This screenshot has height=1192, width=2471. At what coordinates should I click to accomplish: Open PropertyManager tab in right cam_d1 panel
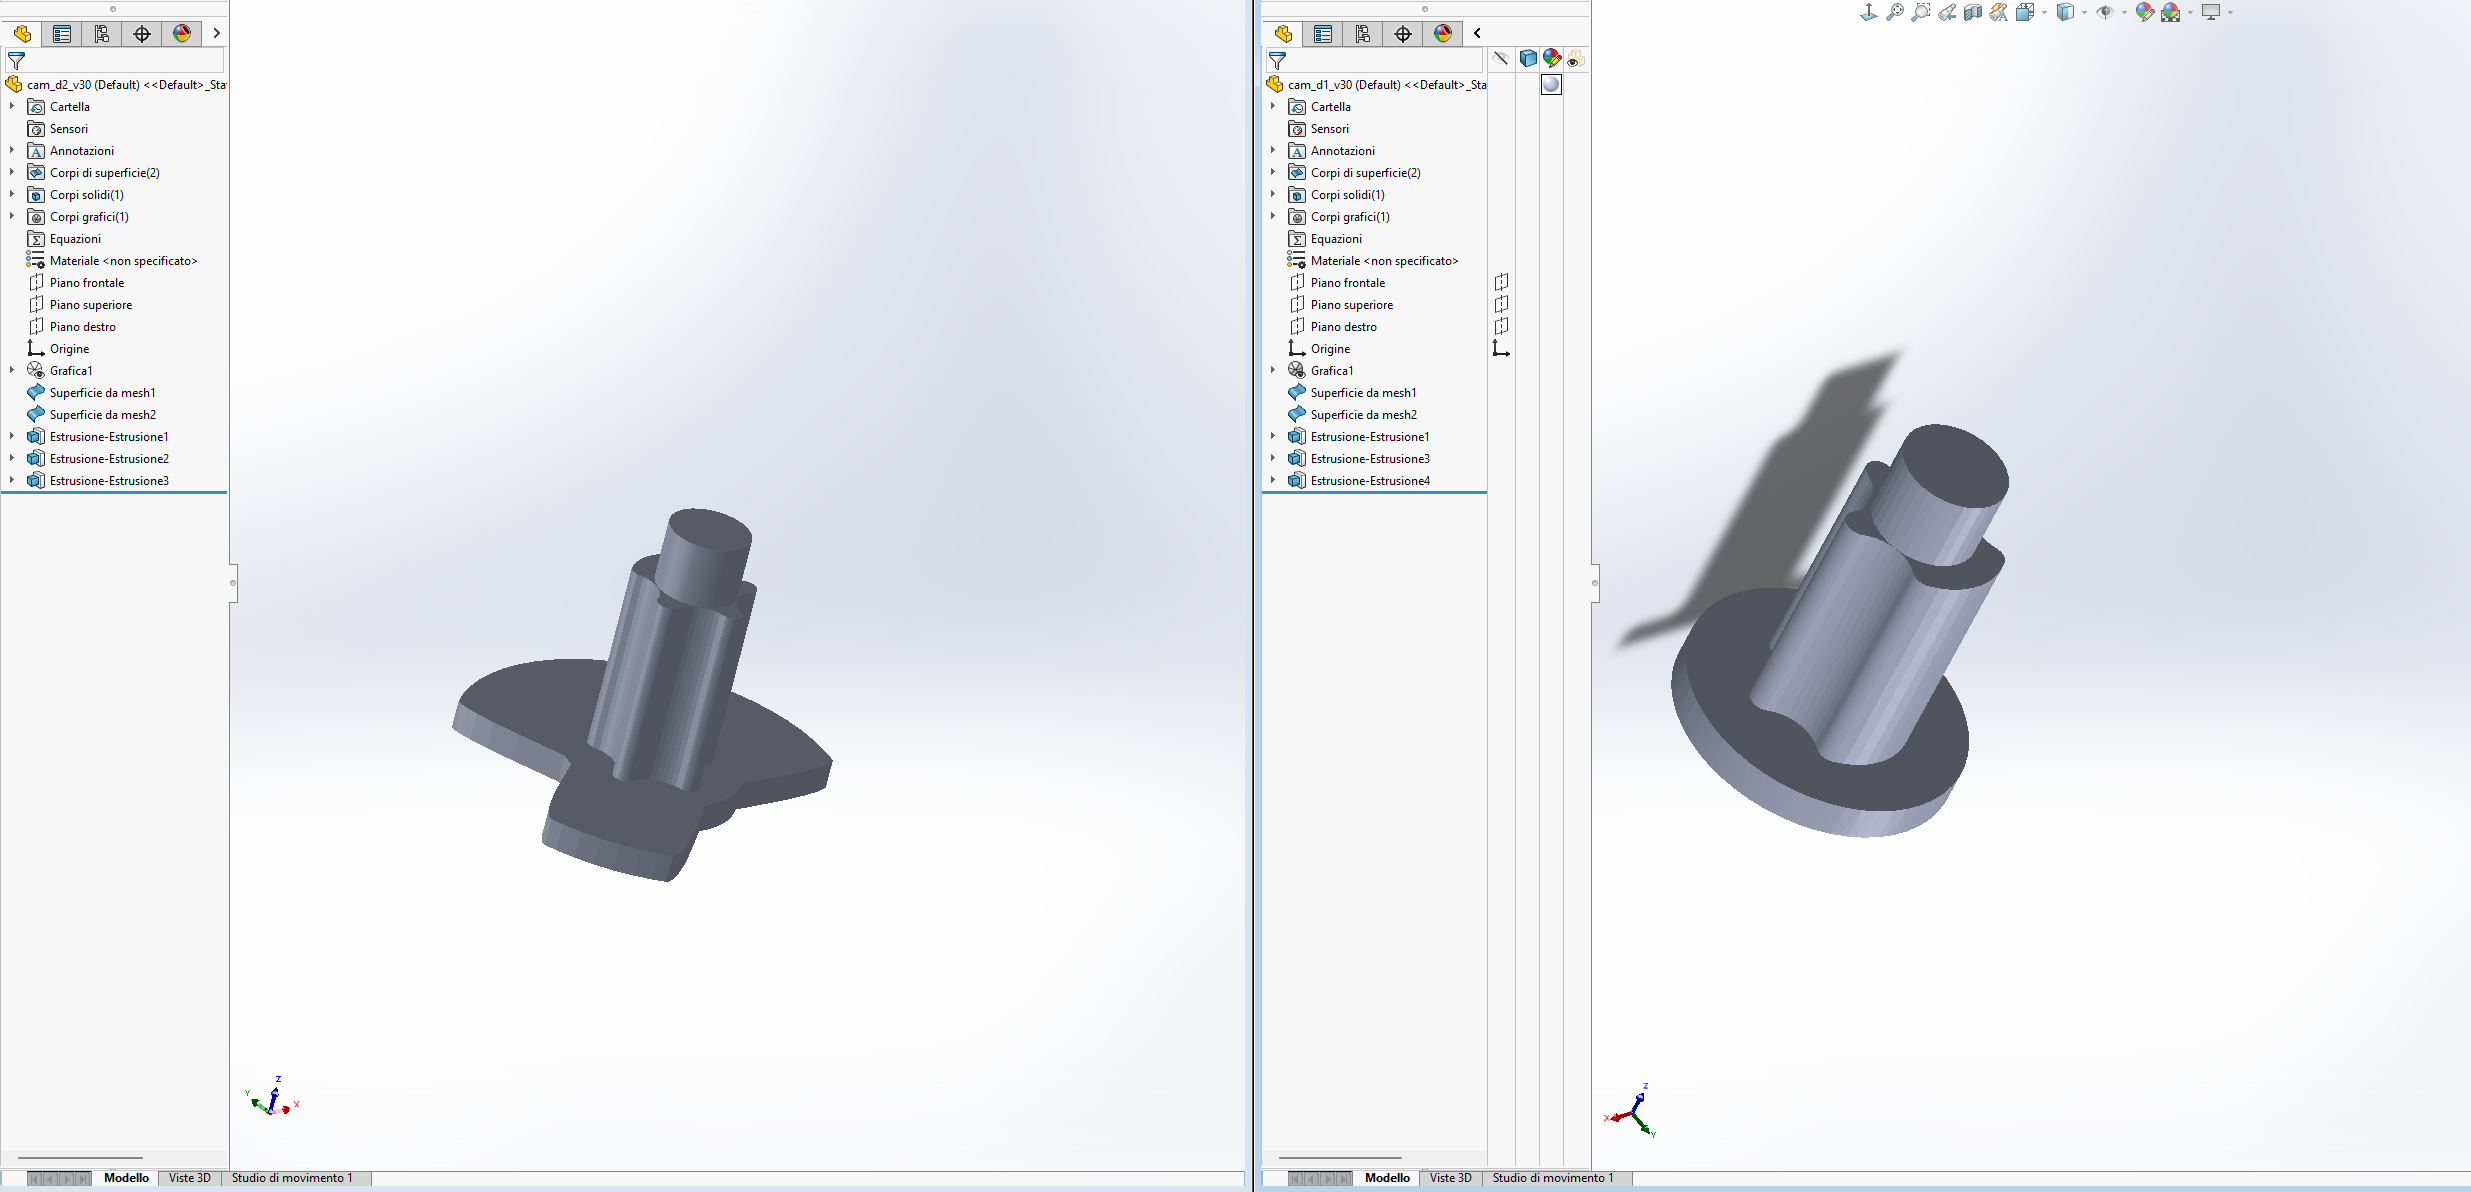tap(1323, 34)
